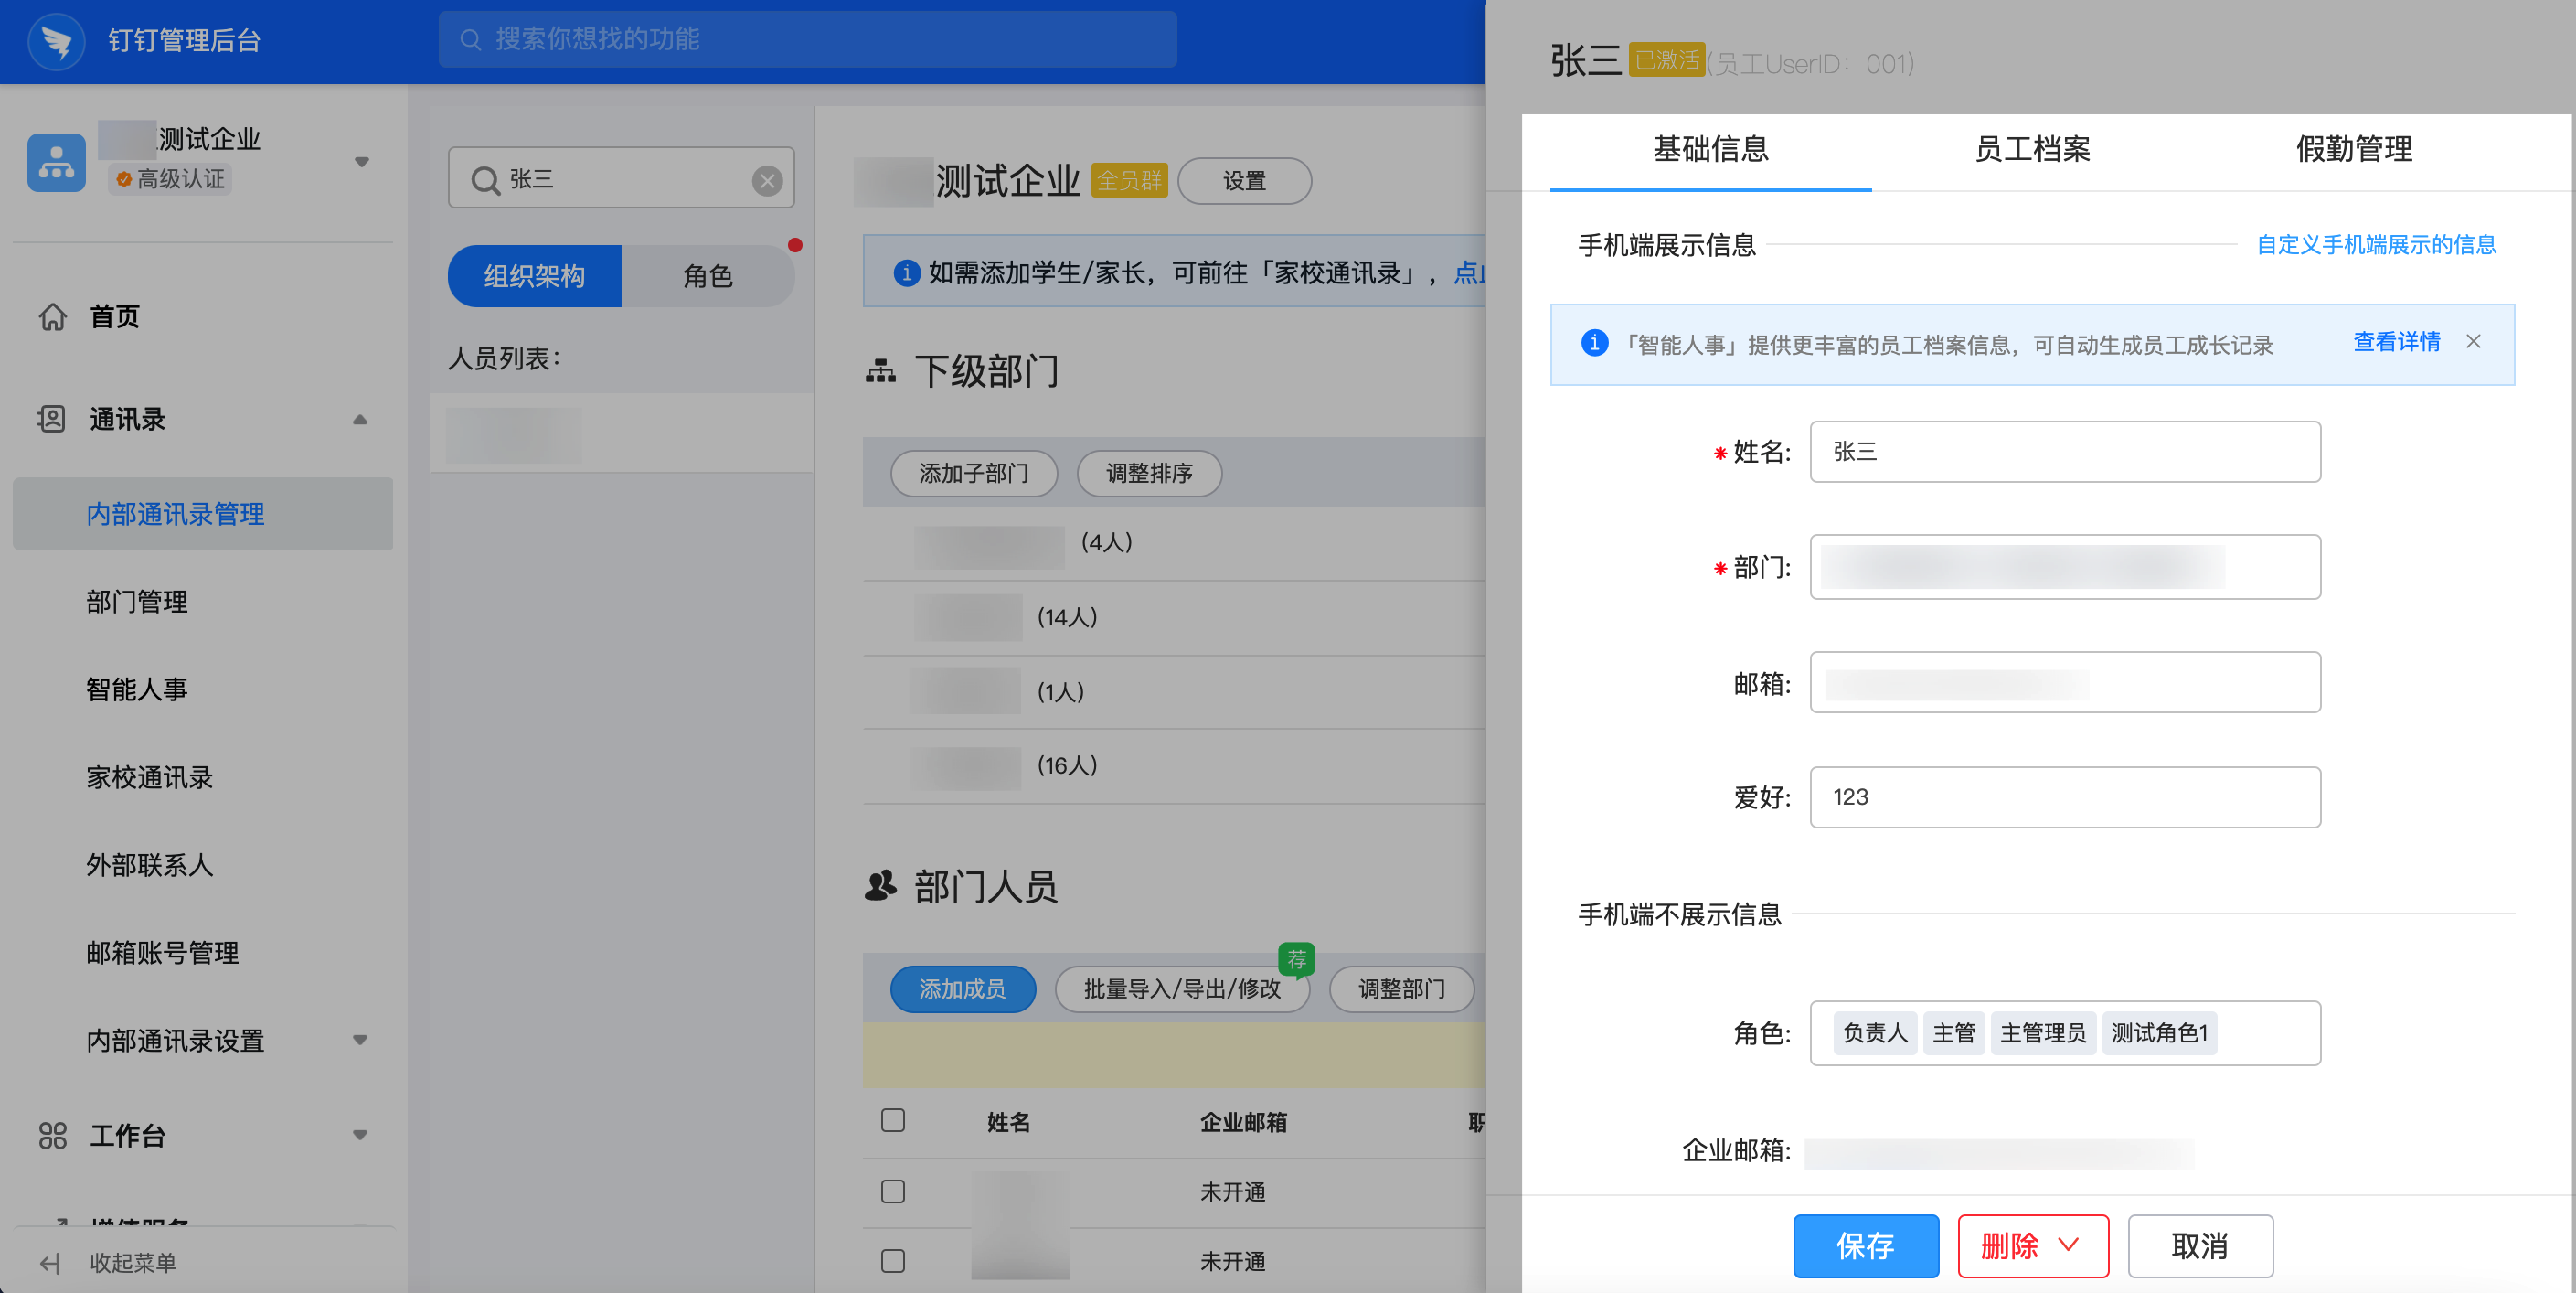Open the enterprise switcher dropdown arrow
This screenshot has height=1293, width=2576.
362,162
